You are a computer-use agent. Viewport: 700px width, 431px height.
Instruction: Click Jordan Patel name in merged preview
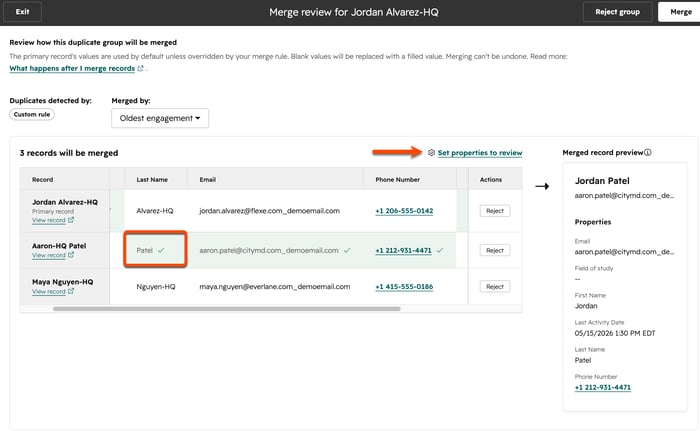pyautogui.click(x=602, y=181)
